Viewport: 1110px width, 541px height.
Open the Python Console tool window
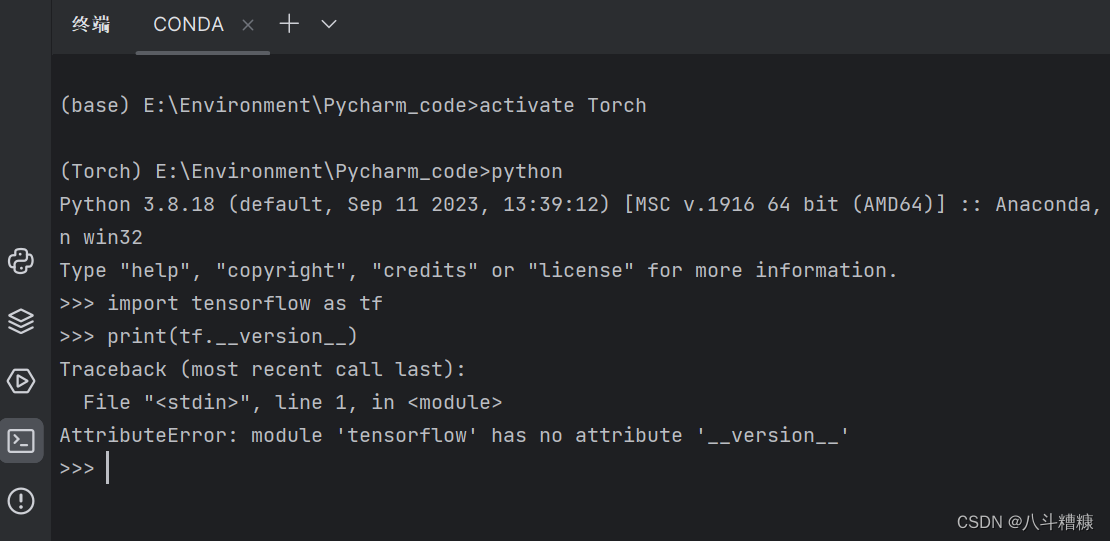point(21,261)
